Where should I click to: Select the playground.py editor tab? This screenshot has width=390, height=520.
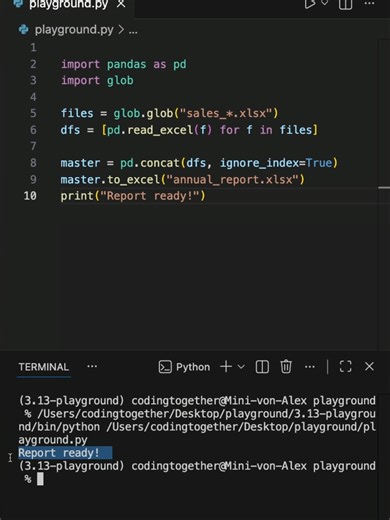[x=68, y=4]
